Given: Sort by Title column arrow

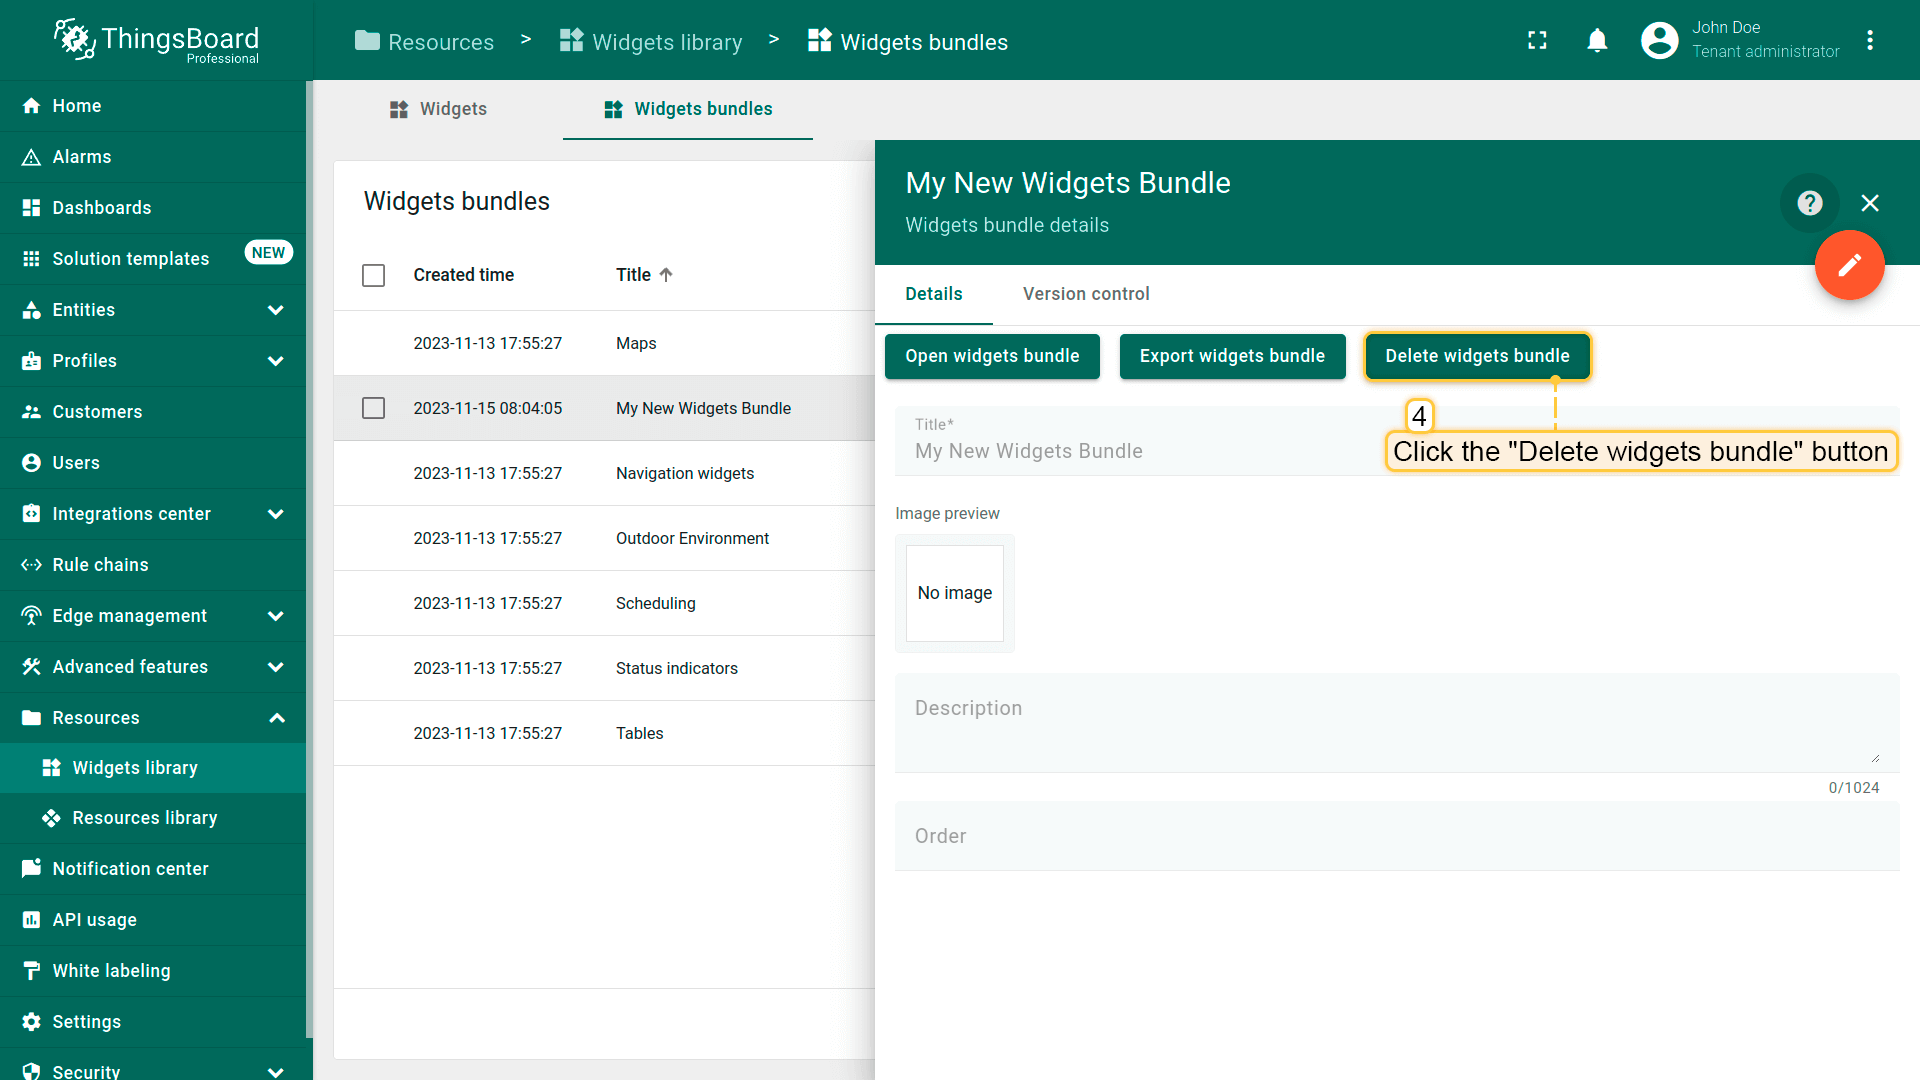Looking at the screenshot, I should click(x=666, y=275).
